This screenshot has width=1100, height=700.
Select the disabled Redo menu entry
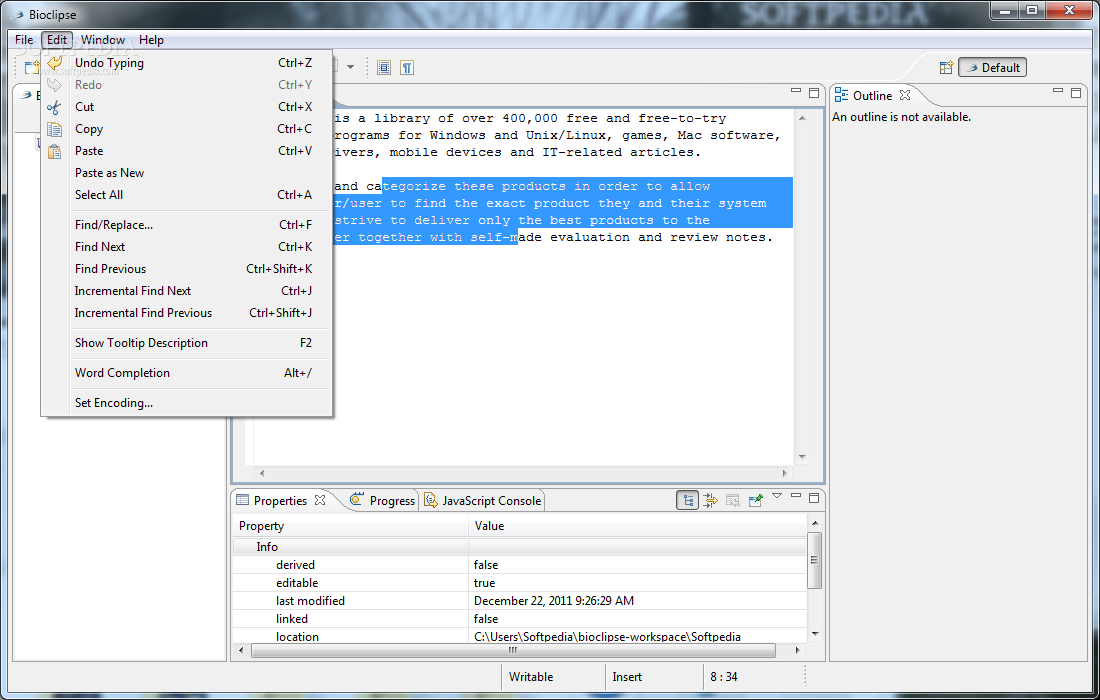pos(187,85)
